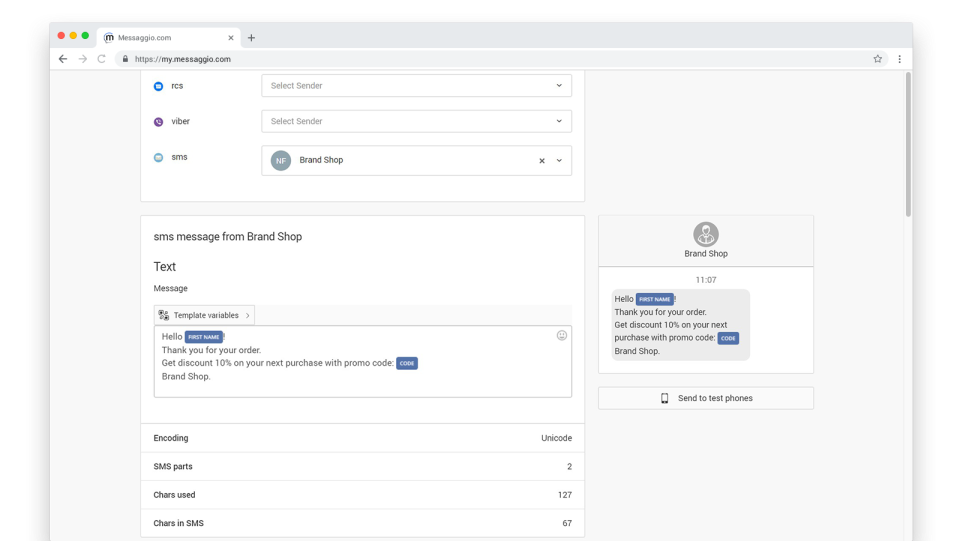The height and width of the screenshot is (541, 960).
Task: Click the FIRST NAME variable in editor
Action: pos(204,337)
